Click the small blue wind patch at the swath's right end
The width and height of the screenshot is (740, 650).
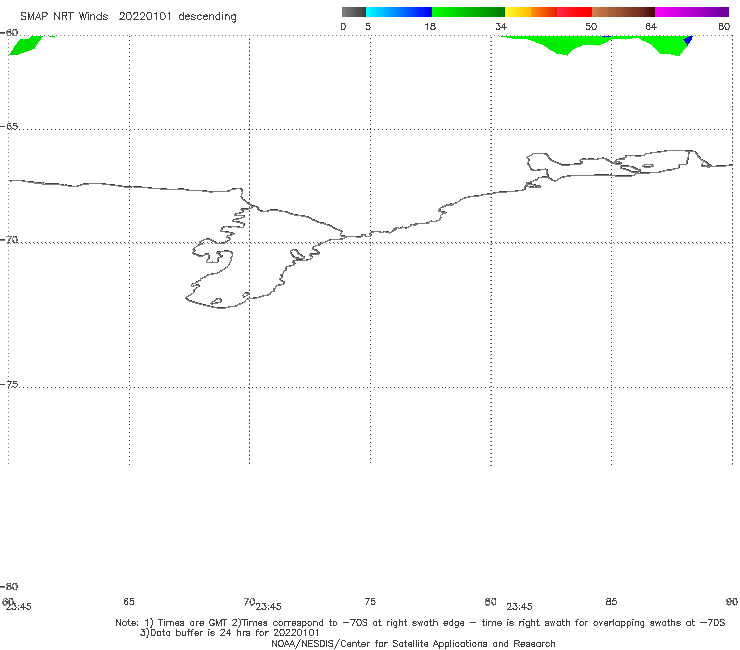[688, 41]
